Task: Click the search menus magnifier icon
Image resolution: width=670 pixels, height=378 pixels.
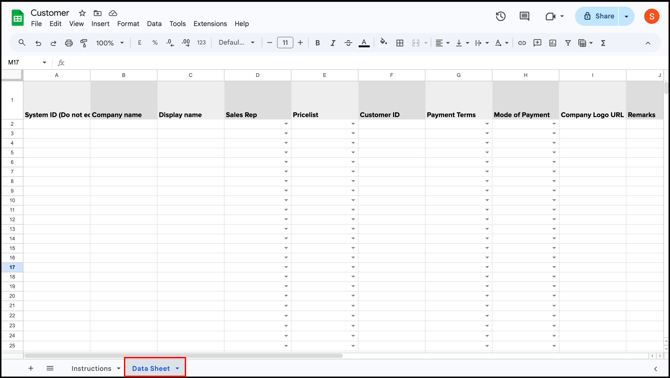Action: (x=22, y=43)
